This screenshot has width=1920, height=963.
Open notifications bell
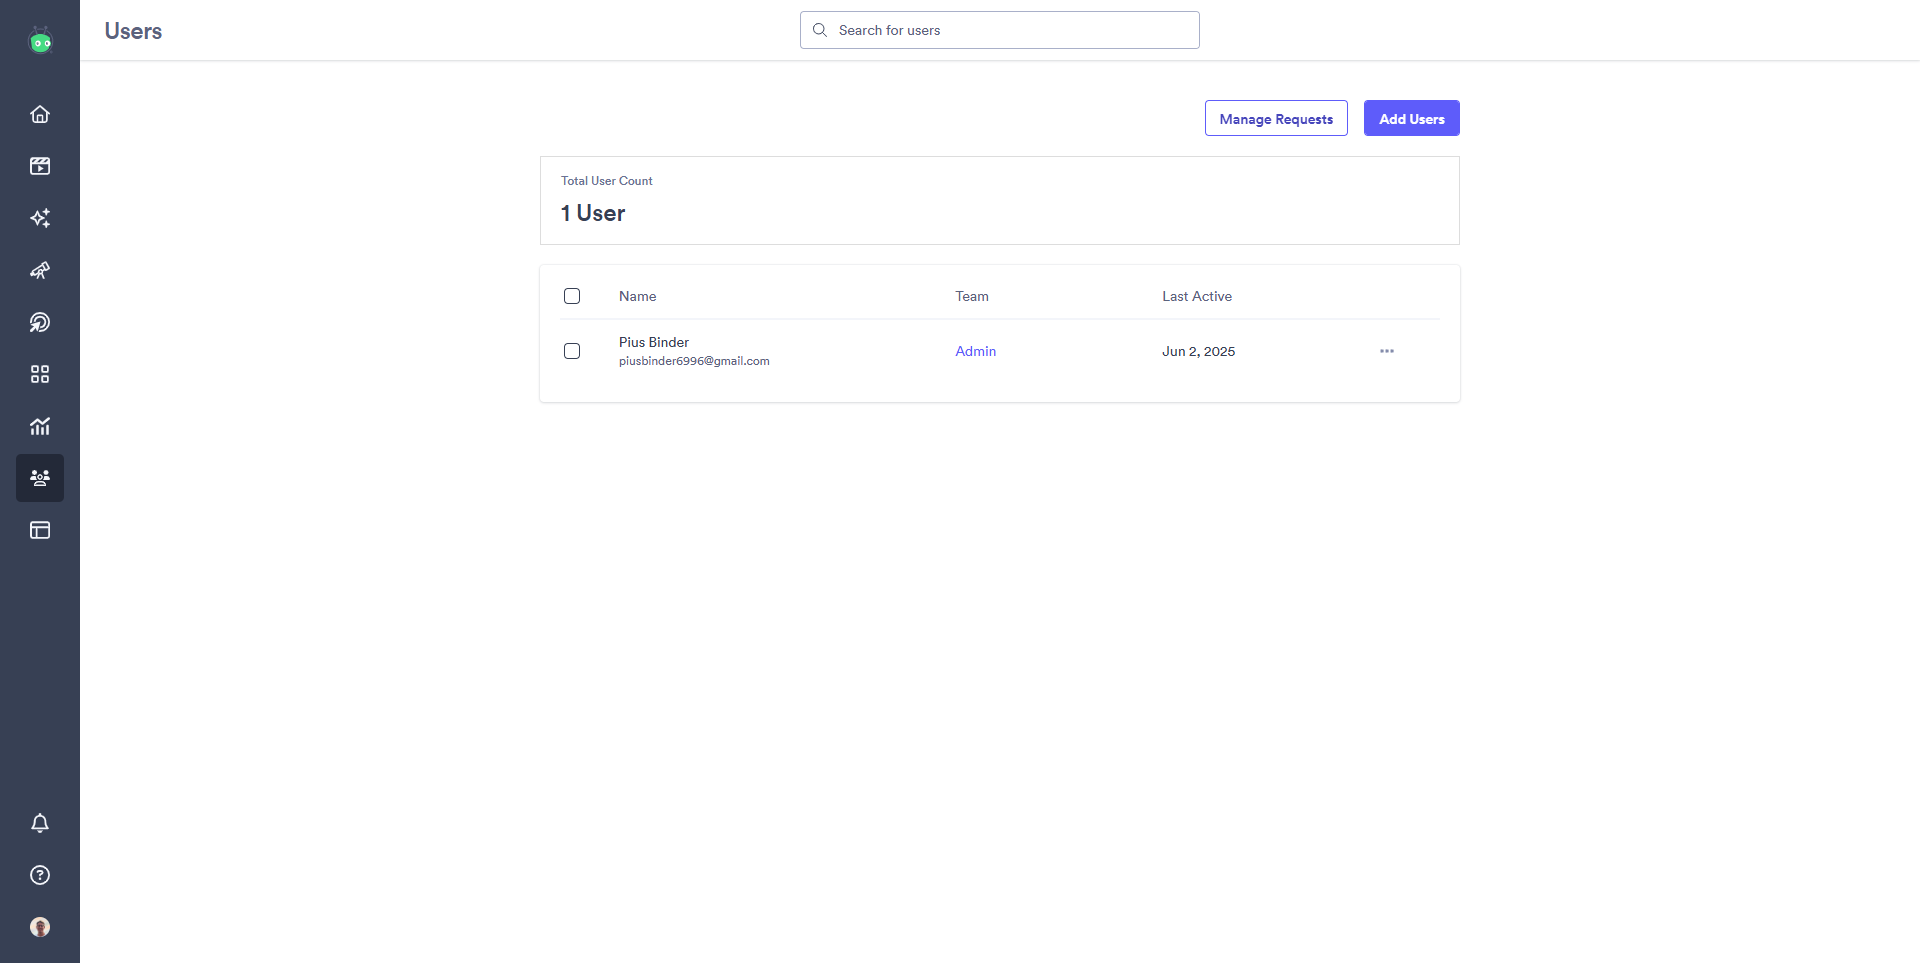click(x=40, y=823)
